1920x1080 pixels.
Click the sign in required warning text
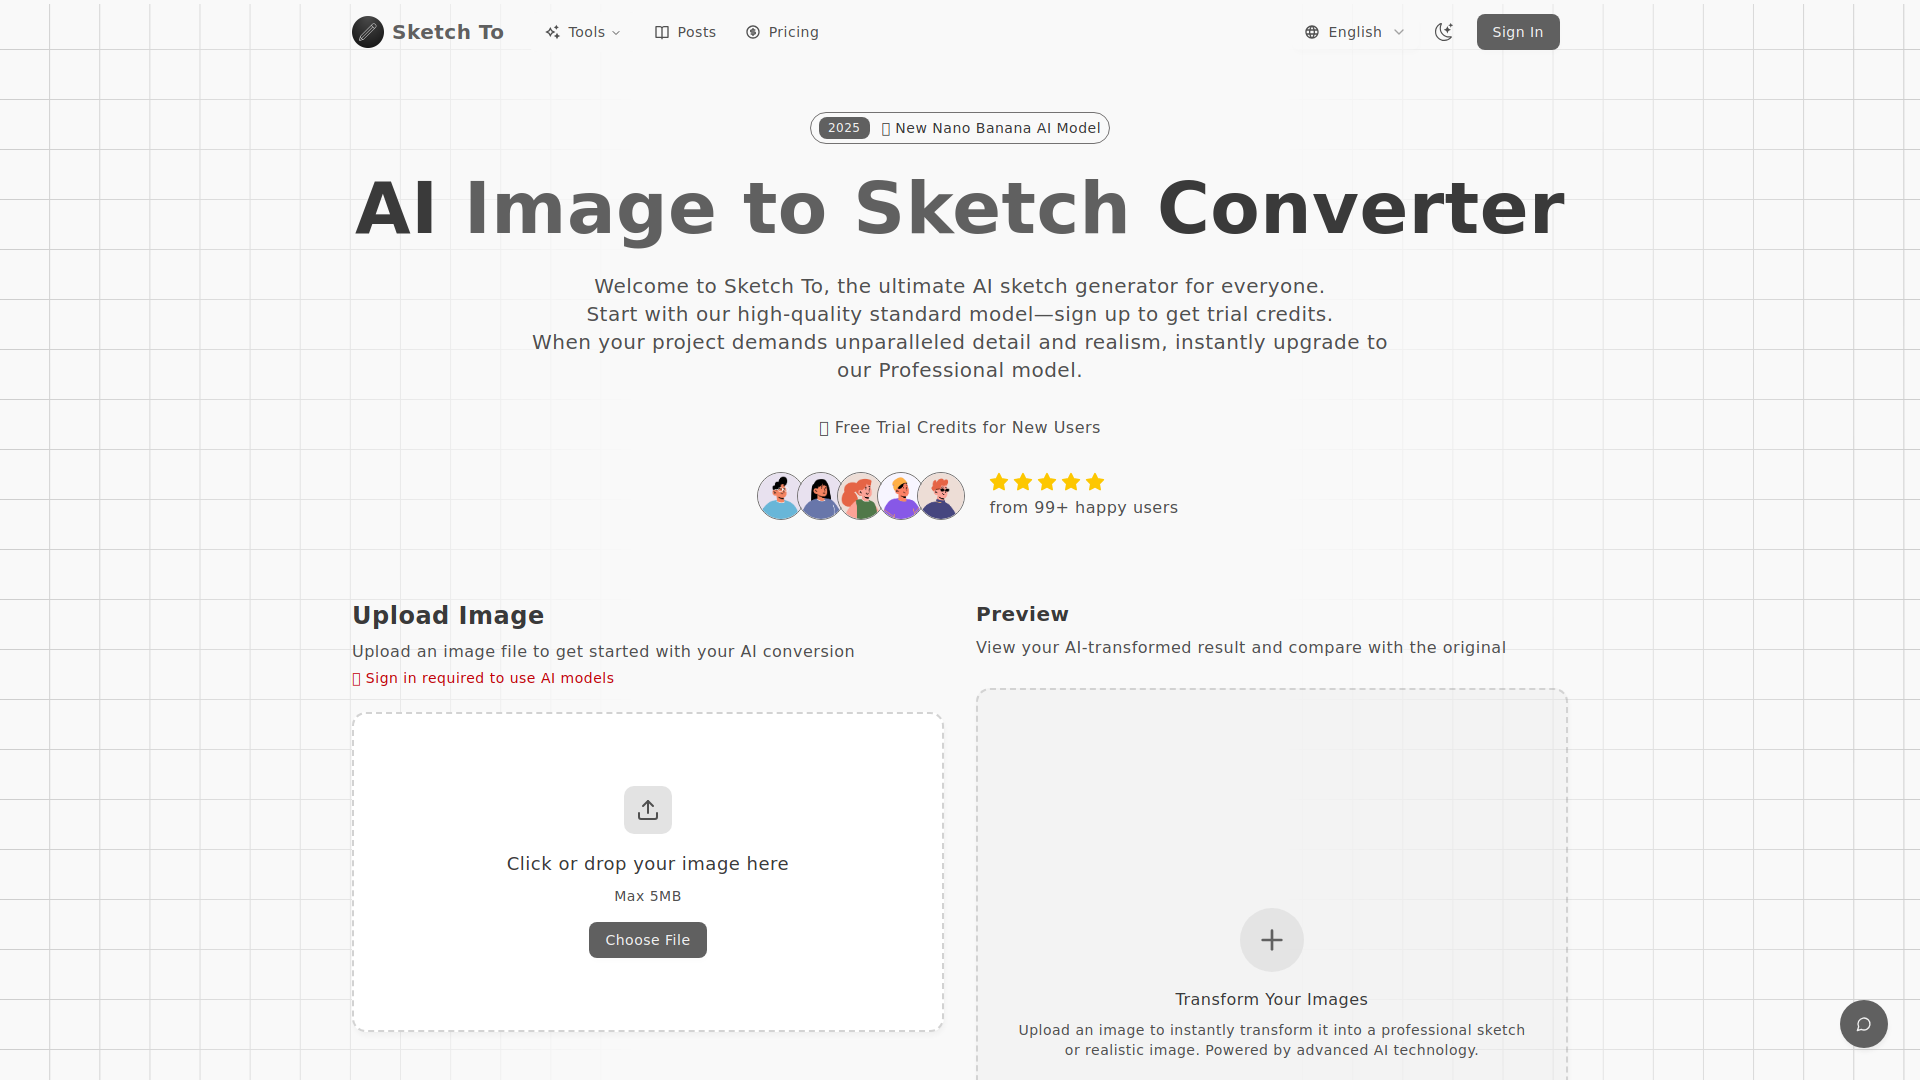coord(483,678)
